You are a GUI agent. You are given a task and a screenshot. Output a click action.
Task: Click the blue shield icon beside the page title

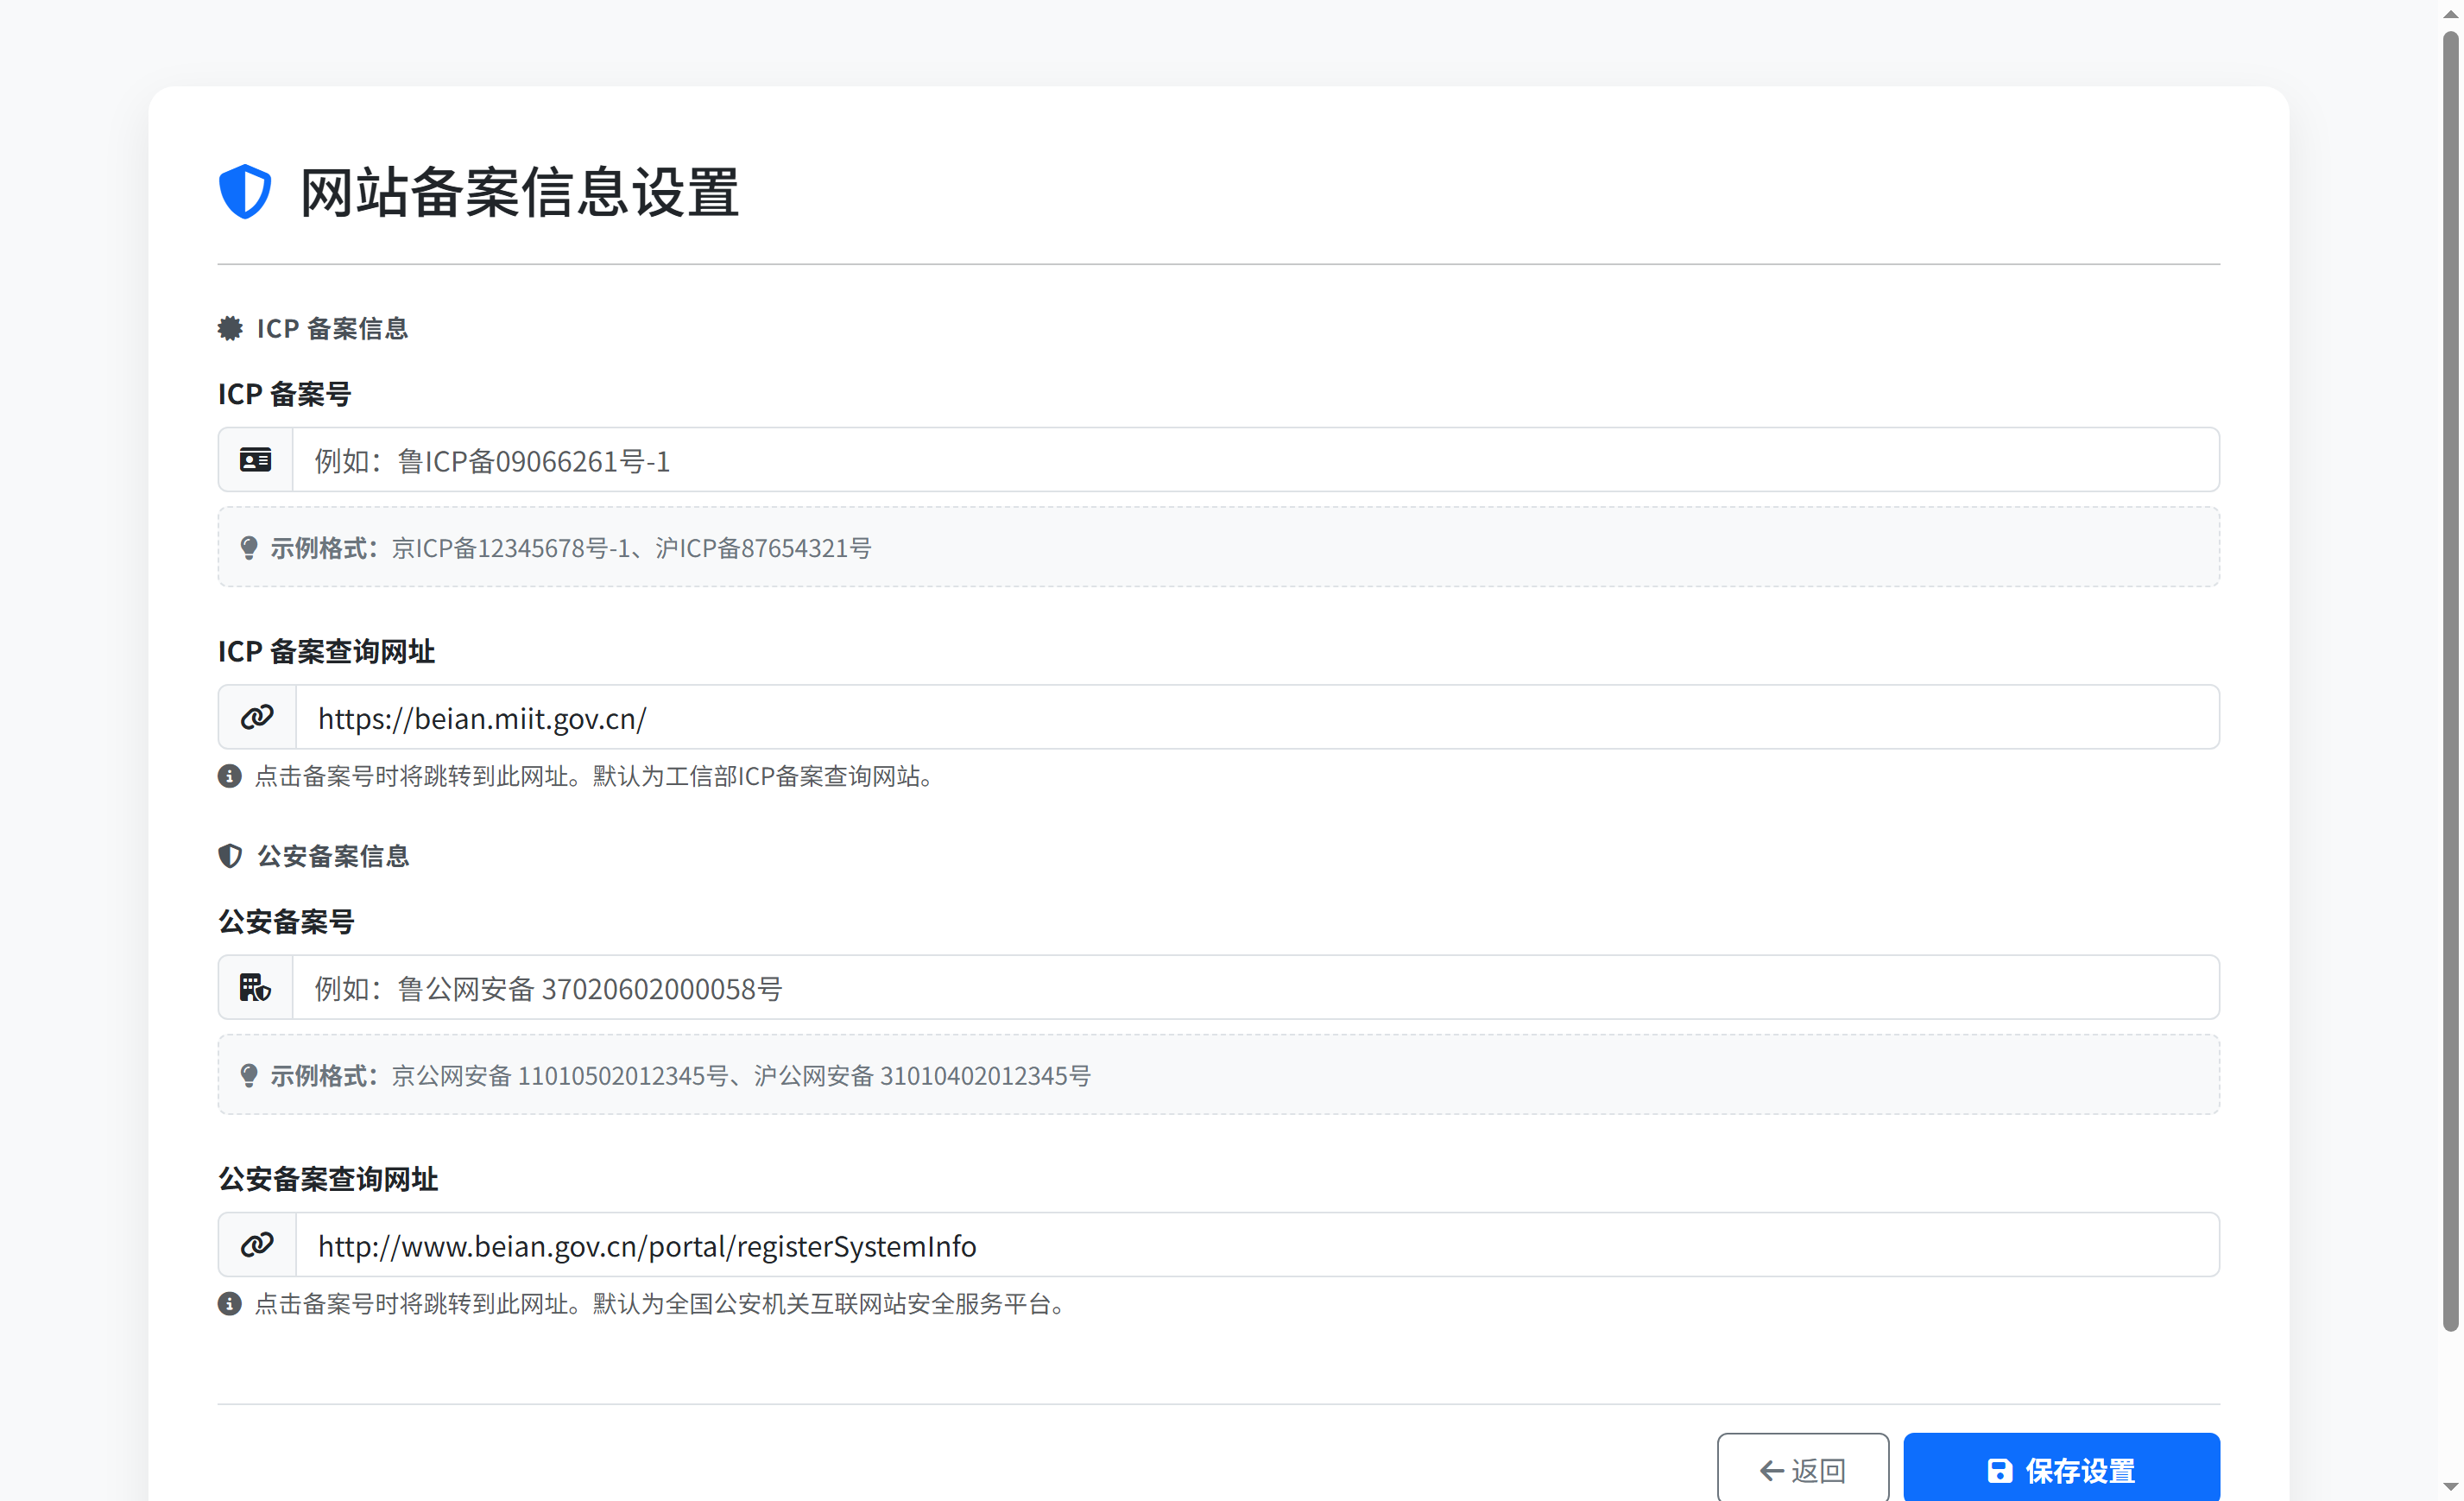(245, 190)
